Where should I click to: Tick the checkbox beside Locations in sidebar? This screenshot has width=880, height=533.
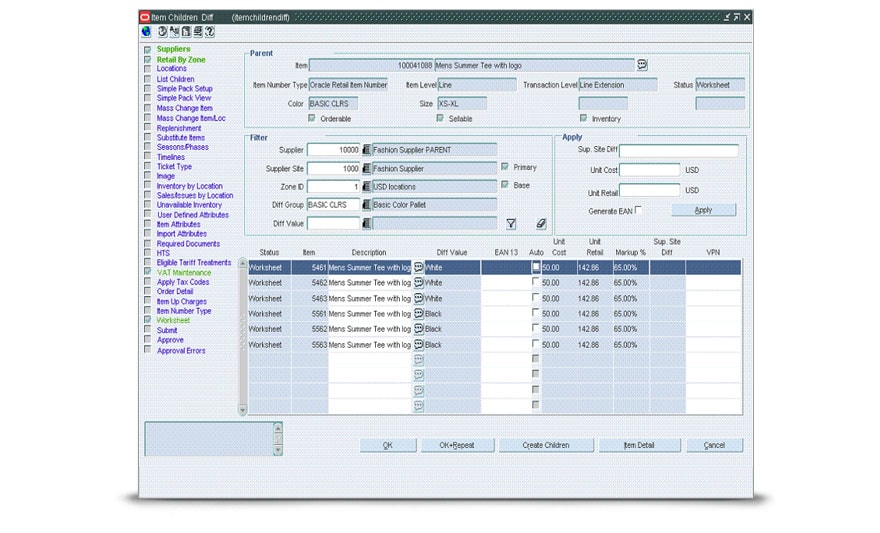click(148, 69)
